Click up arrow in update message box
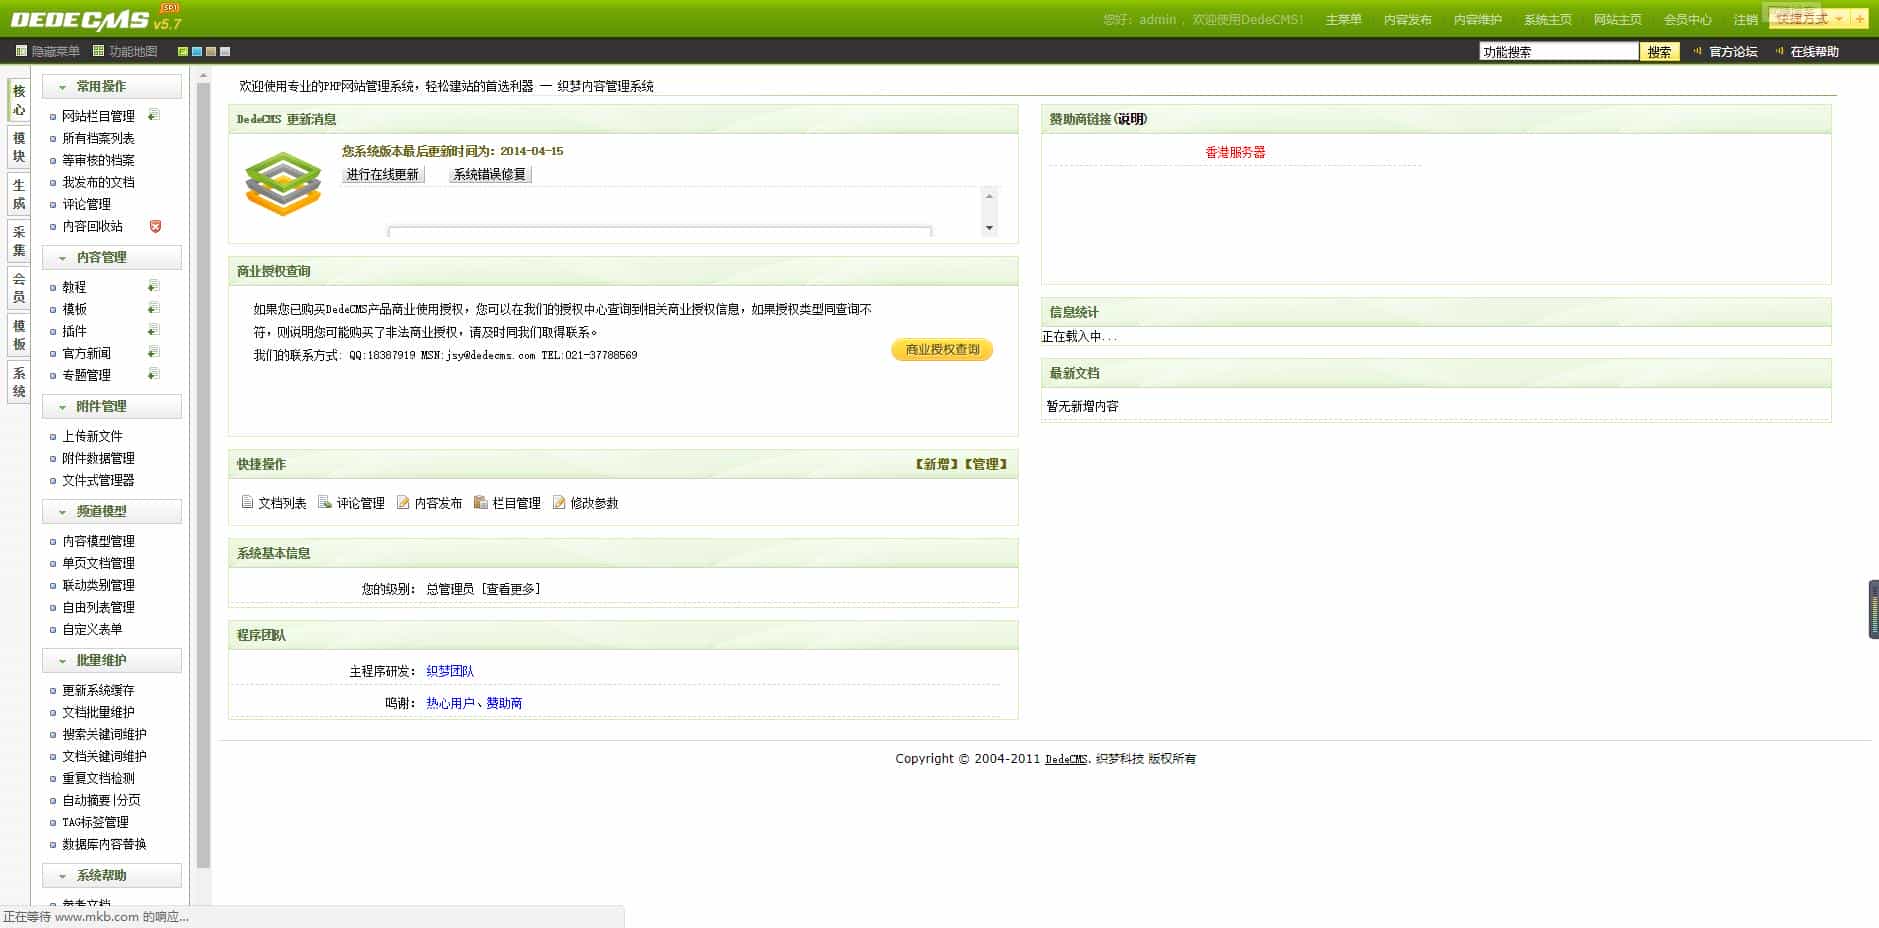This screenshot has height=928, width=1879. pos(989,196)
